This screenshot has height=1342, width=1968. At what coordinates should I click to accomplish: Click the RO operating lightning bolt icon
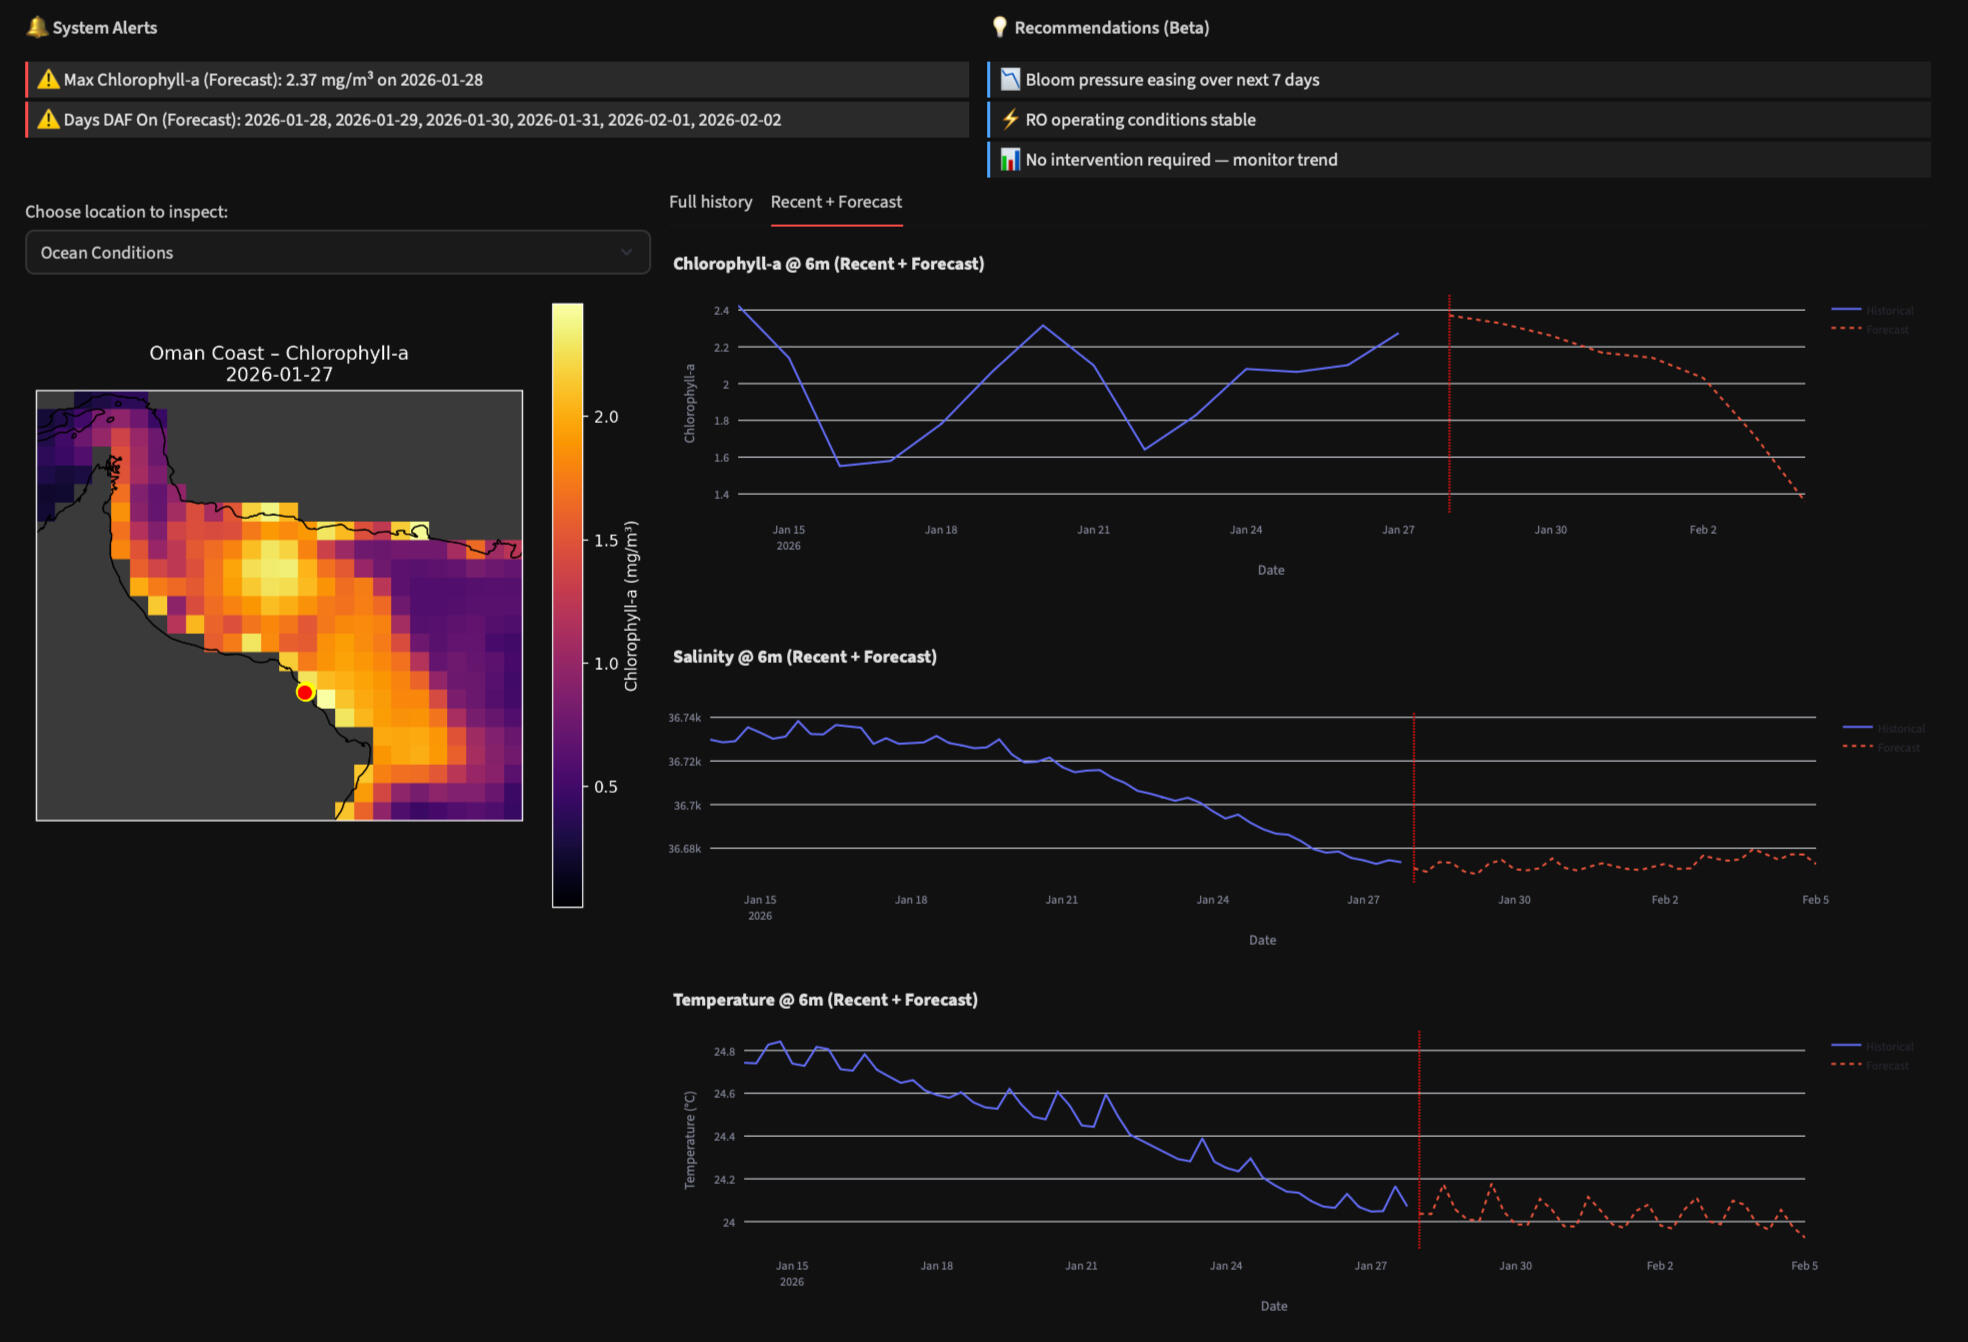[x=1010, y=119]
